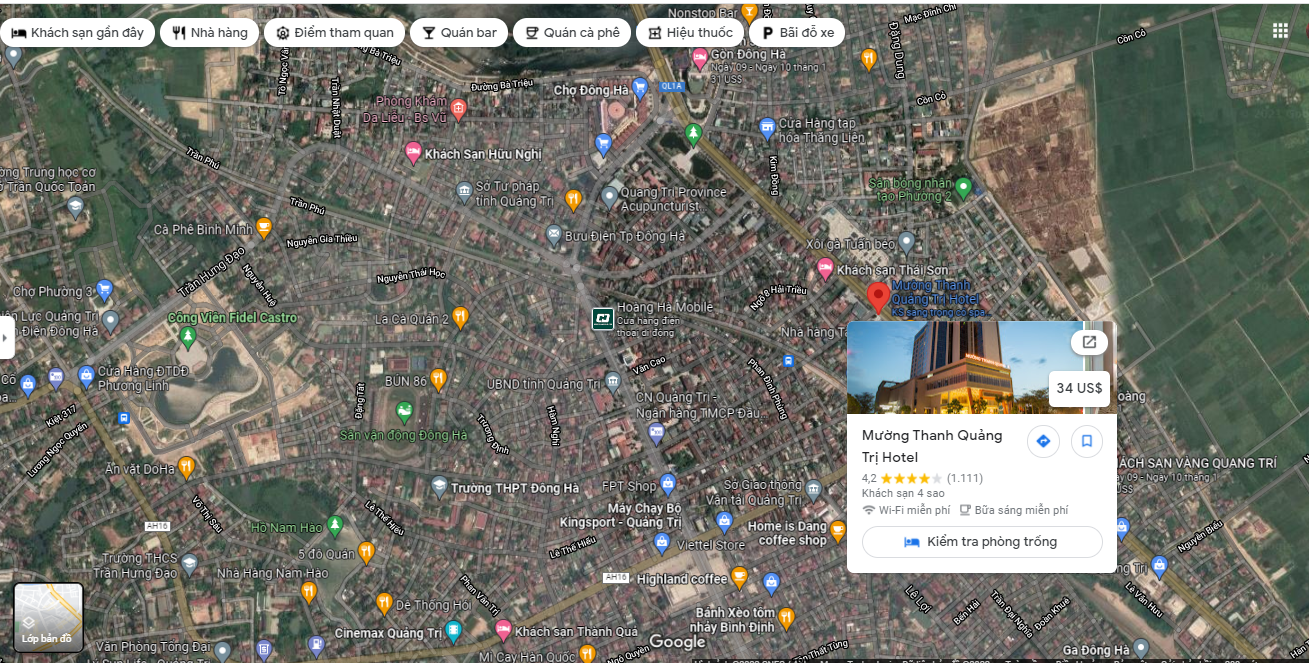Click Ăn vặt DoHa restaurant marker
This screenshot has height=663, width=1309.
pos(186,466)
